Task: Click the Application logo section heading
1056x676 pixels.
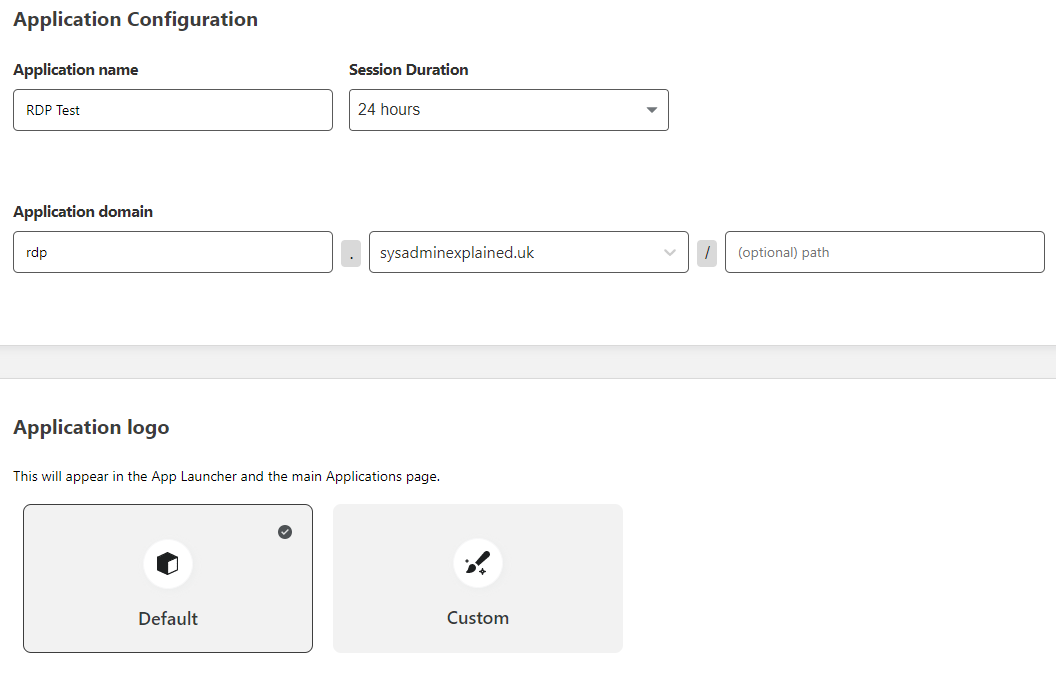Action: pos(91,427)
